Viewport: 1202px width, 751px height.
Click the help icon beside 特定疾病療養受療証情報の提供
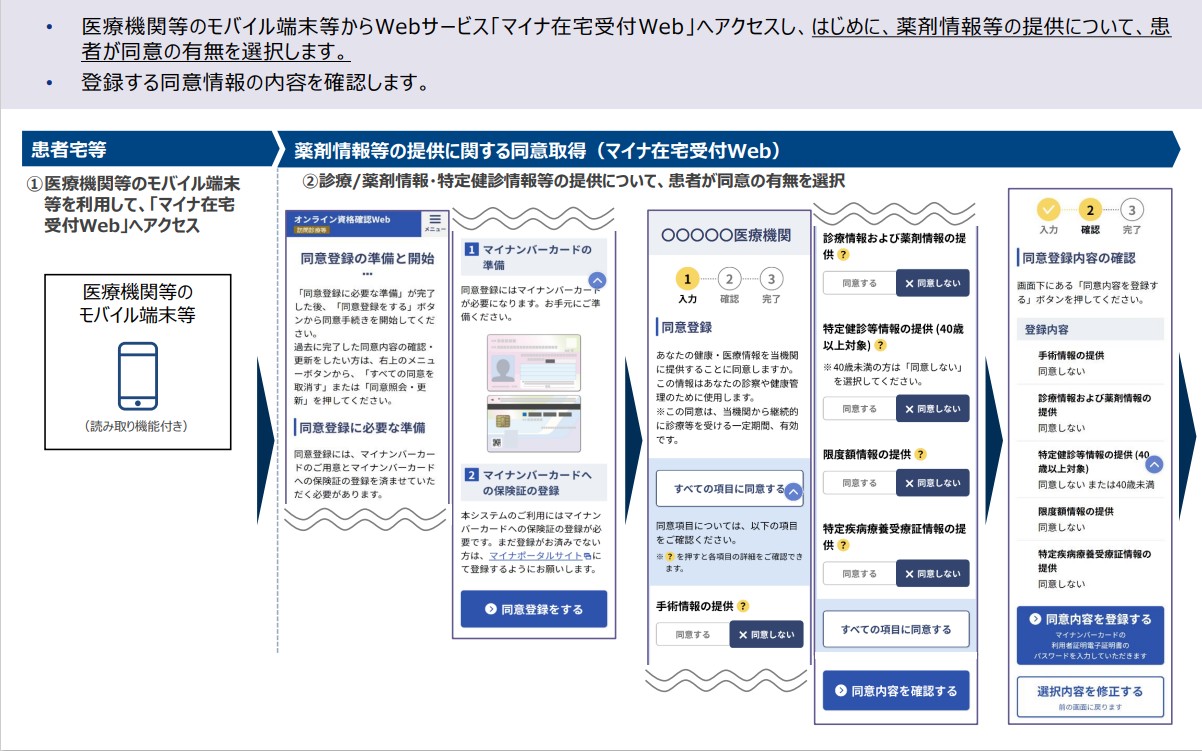(x=844, y=546)
